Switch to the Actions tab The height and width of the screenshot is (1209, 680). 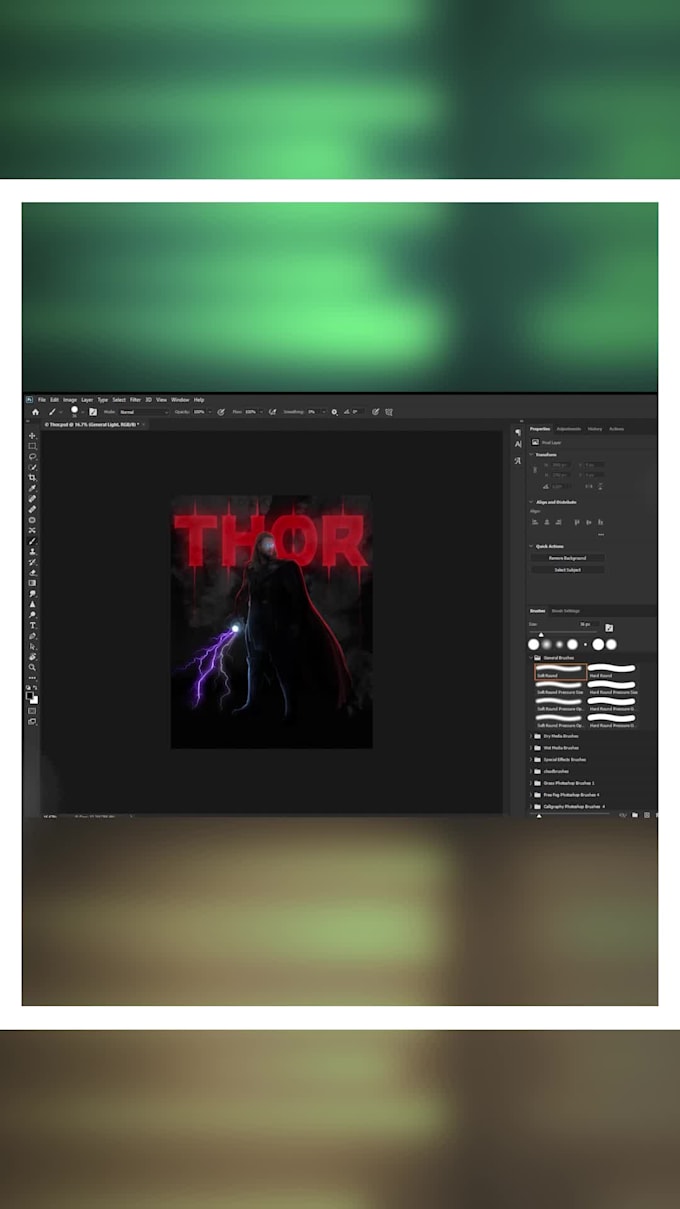617,429
